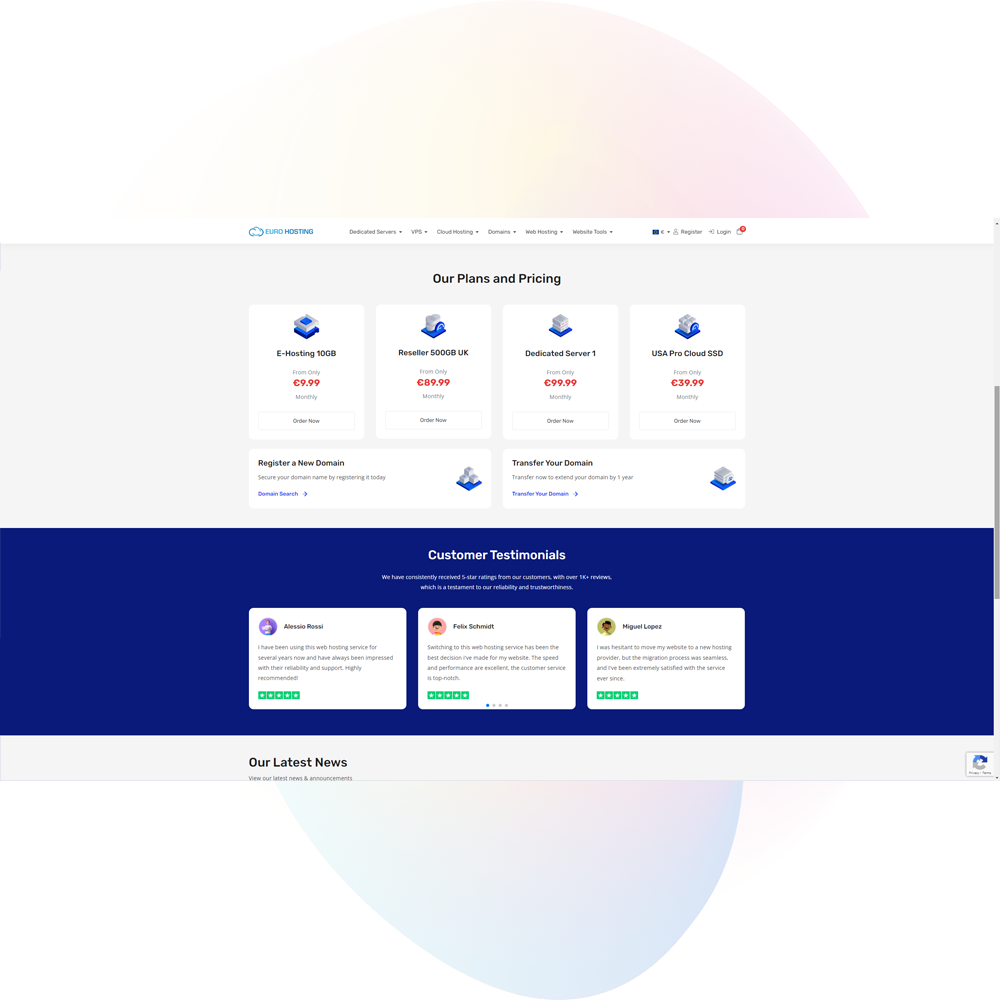1000x1000 pixels.
Task: Select the Website Tools menu
Action: point(592,231)
